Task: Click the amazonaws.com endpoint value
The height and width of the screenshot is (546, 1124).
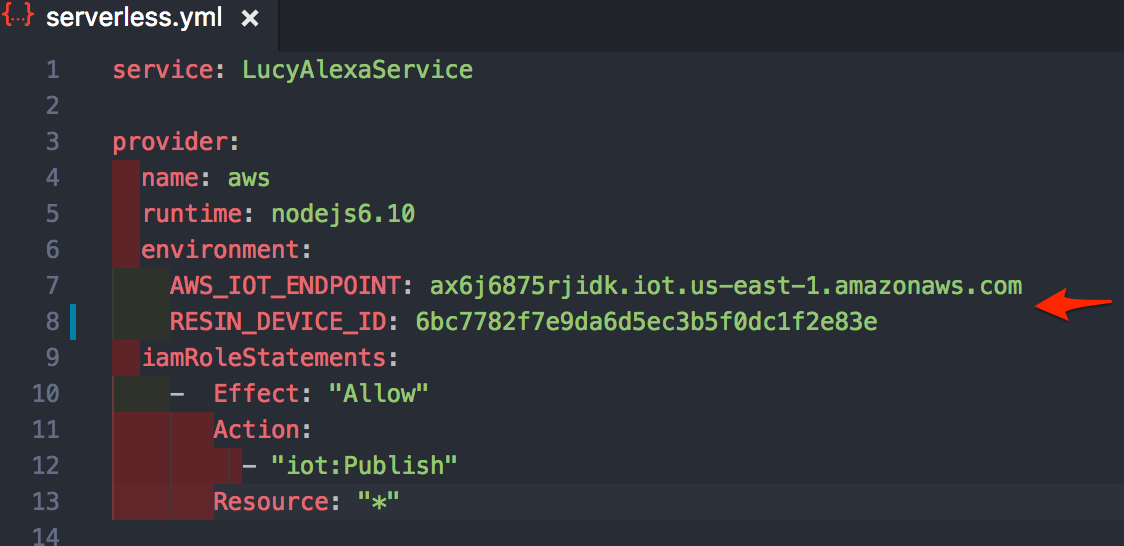Action: pos(725,286)
